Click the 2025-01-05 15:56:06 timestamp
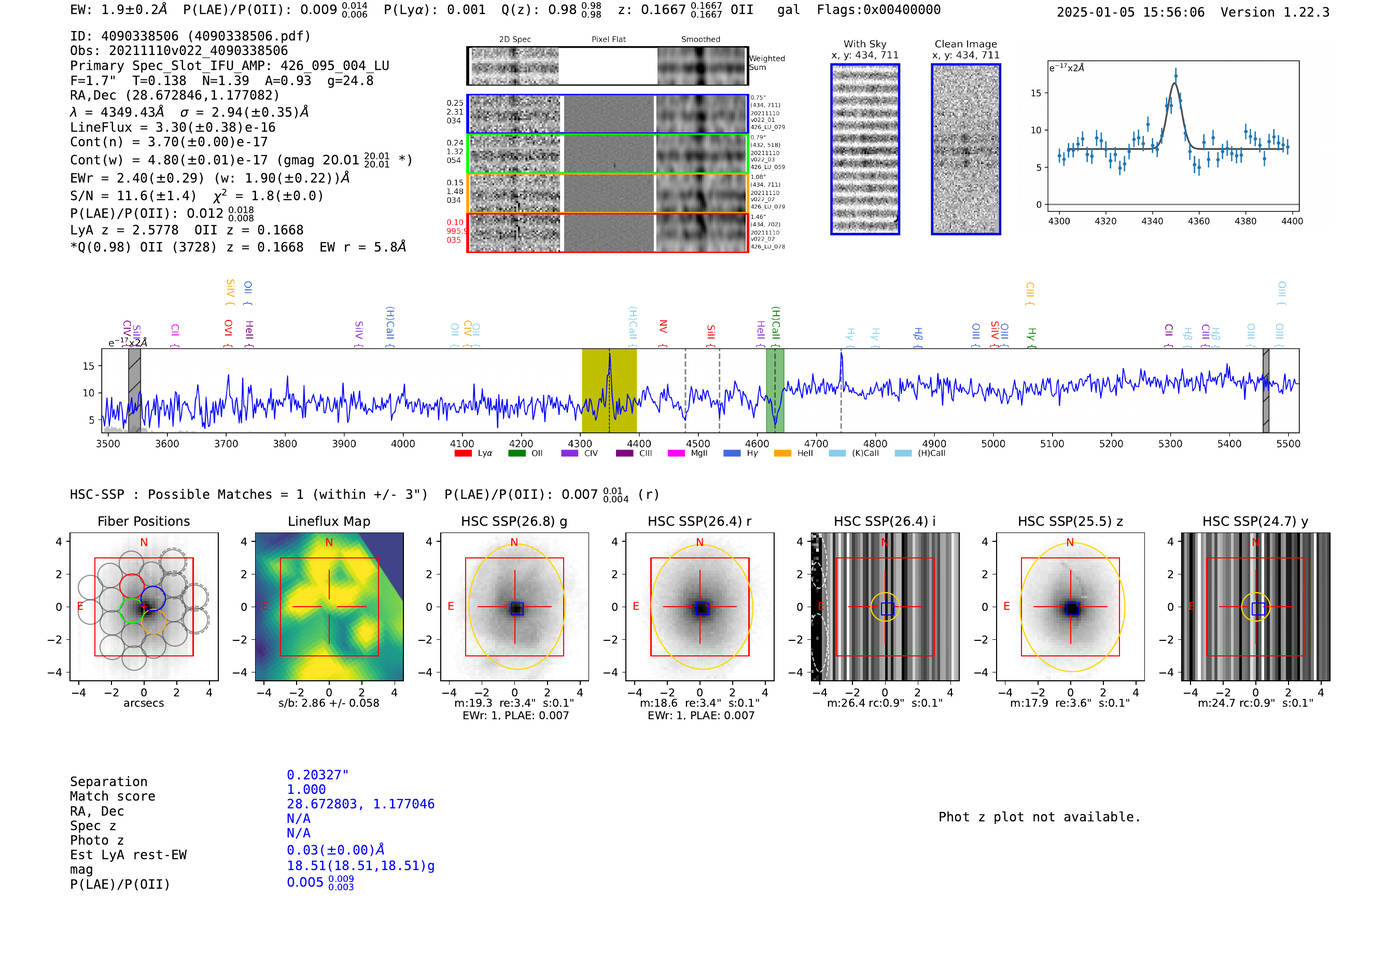Screen dimensions: 1400x953 (x=1130, y=12)
